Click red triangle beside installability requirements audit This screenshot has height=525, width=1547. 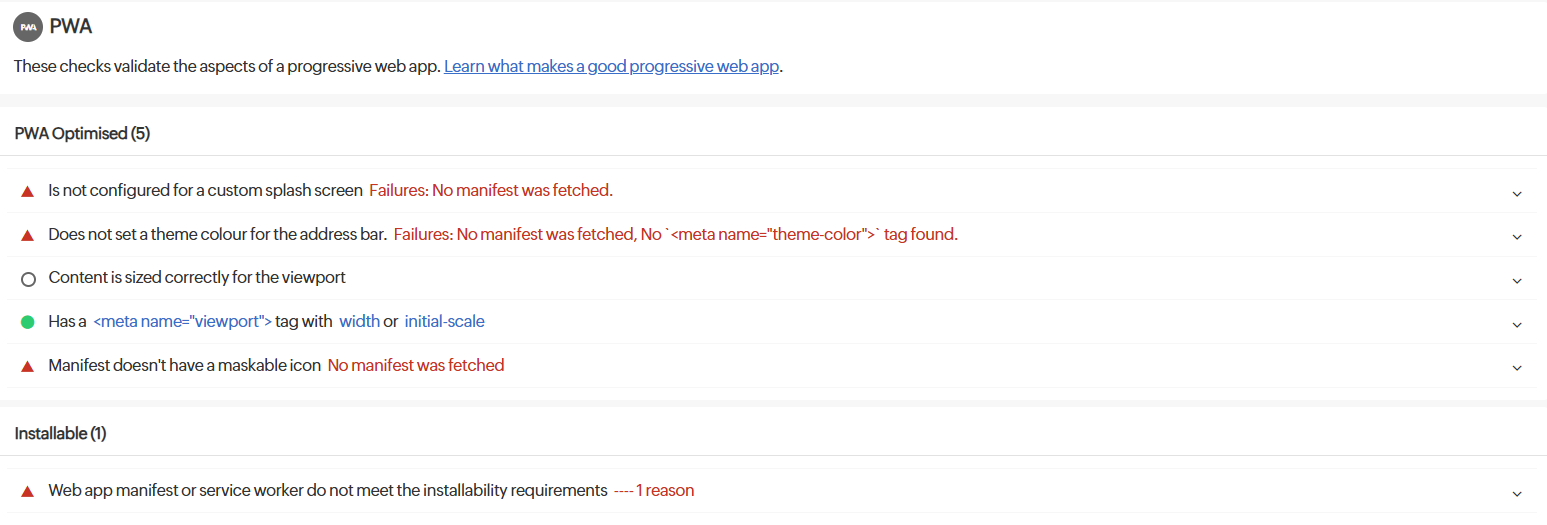tap(28, 491)
